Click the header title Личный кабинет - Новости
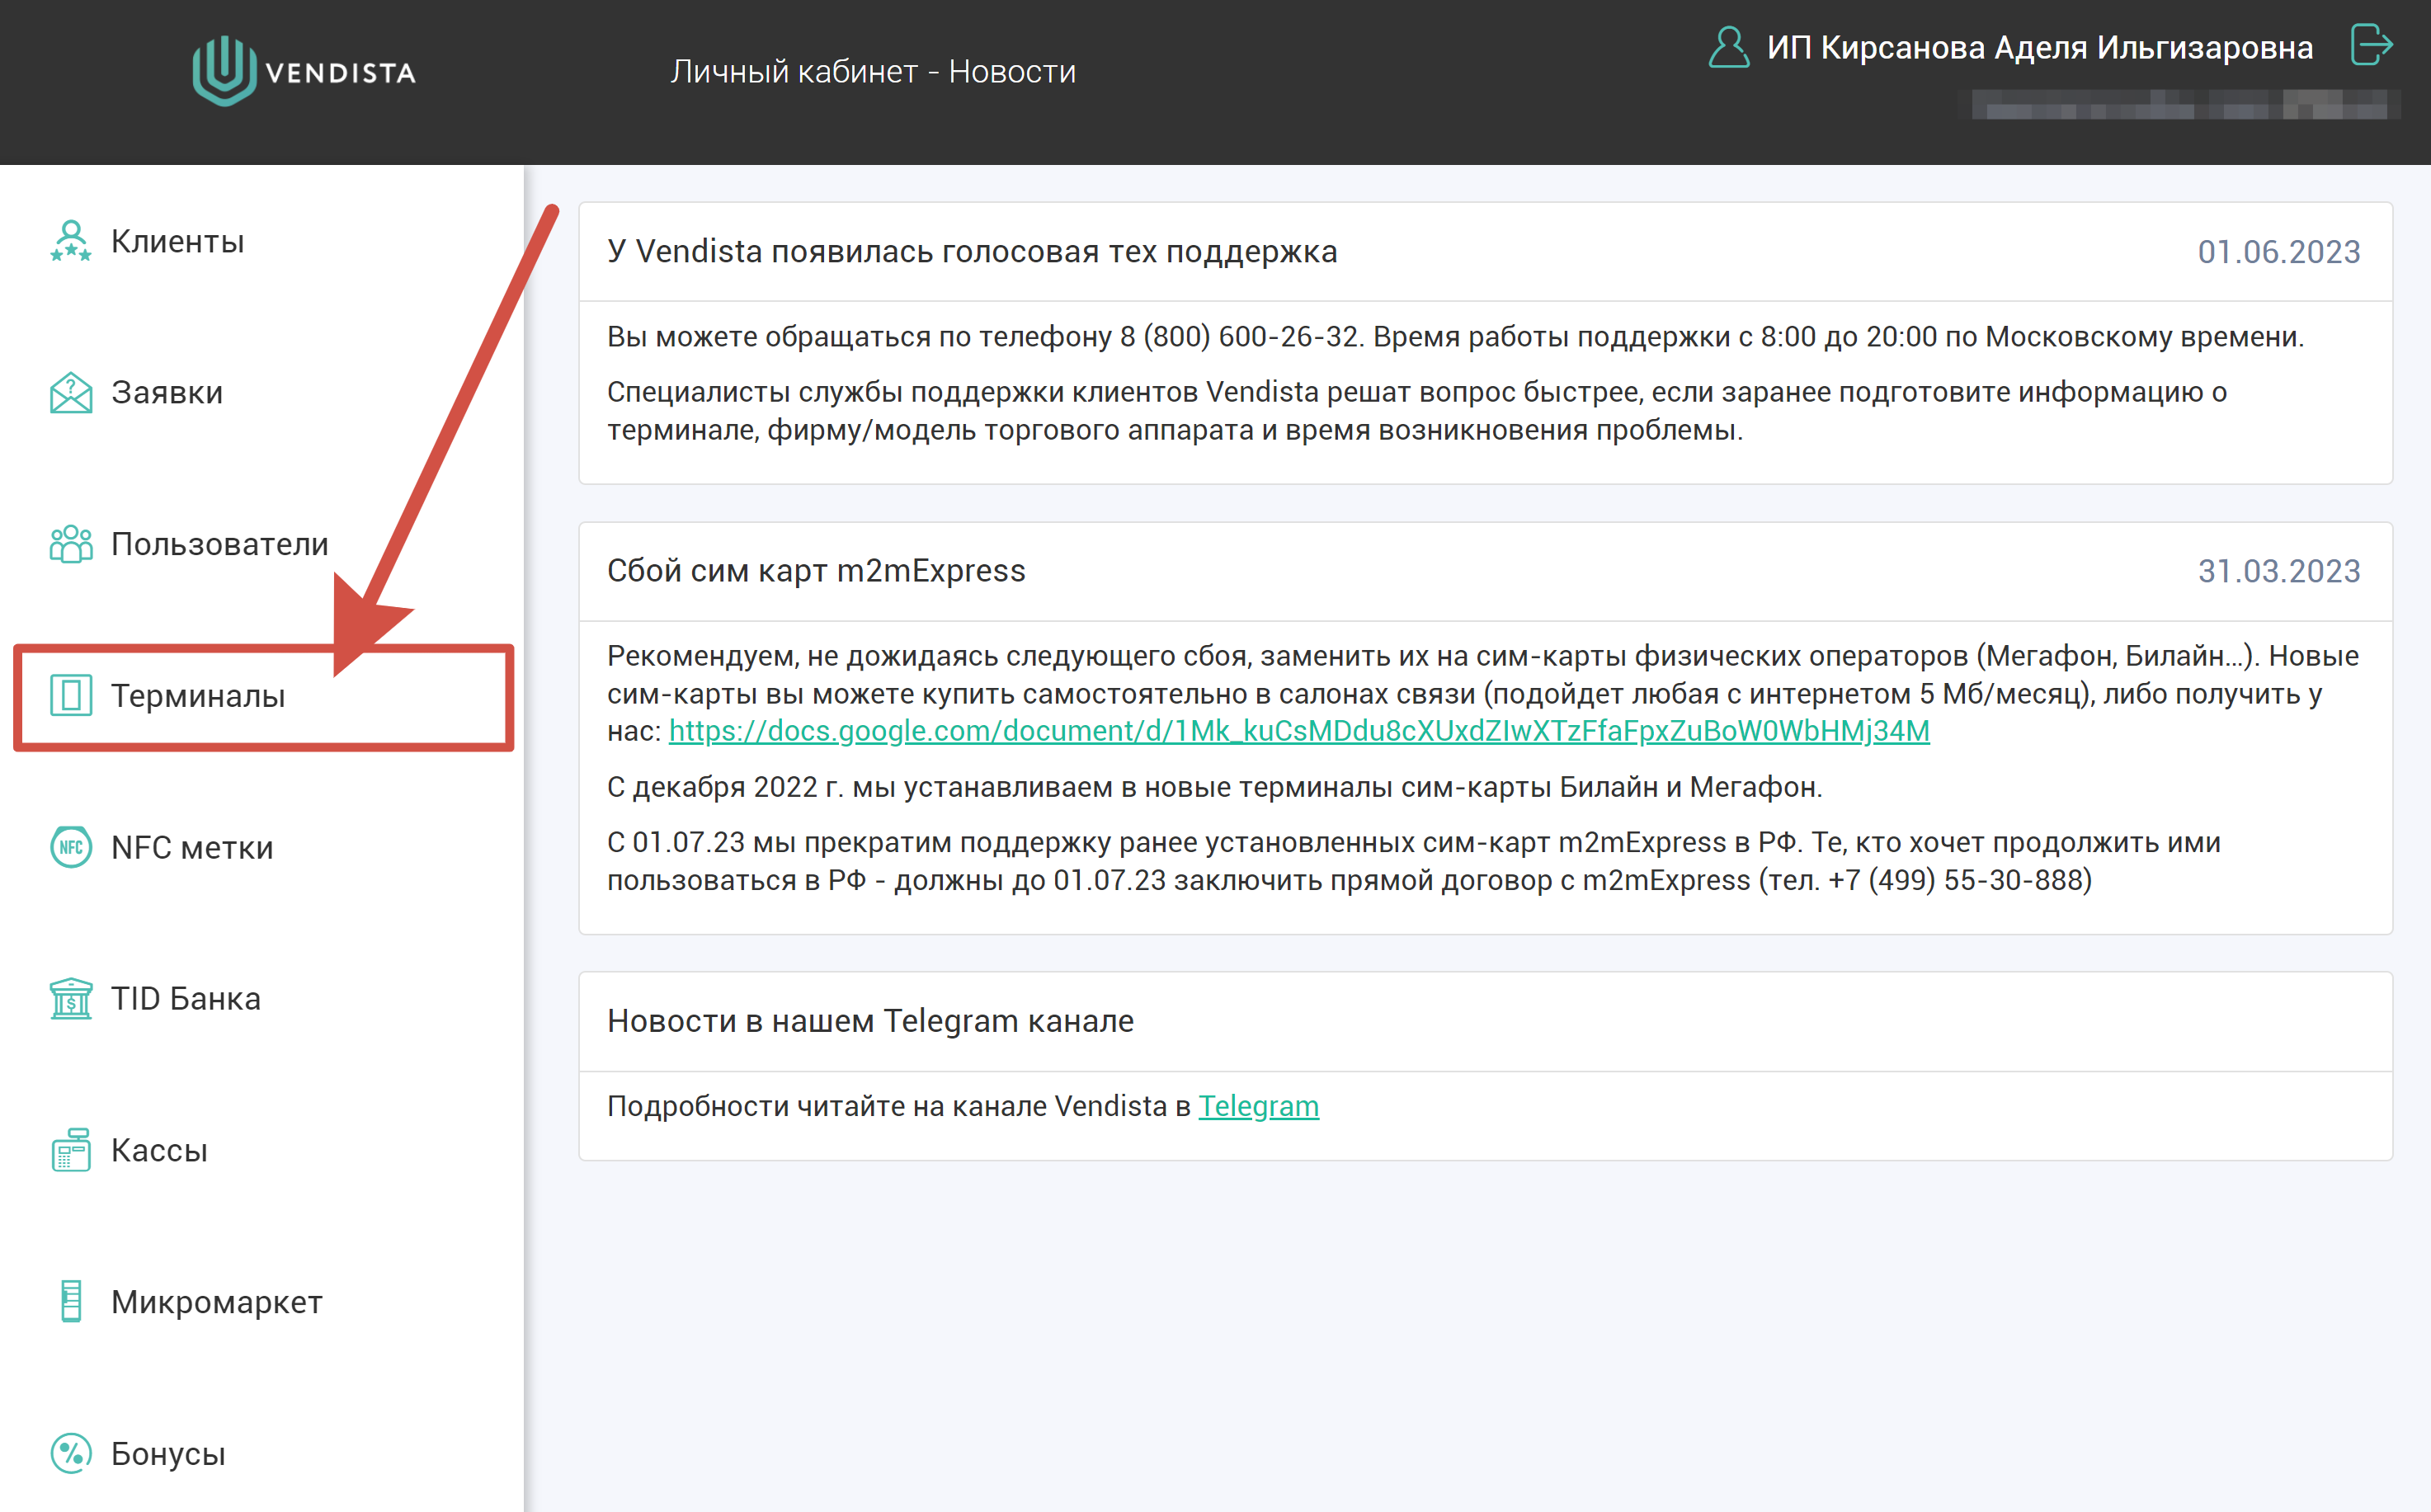The height and width of the screenshot is (1512, 2431). point(873,72)
